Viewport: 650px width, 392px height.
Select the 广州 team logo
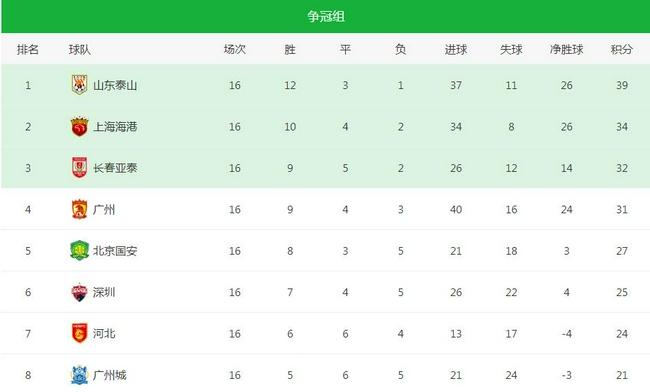pos(79,209)
